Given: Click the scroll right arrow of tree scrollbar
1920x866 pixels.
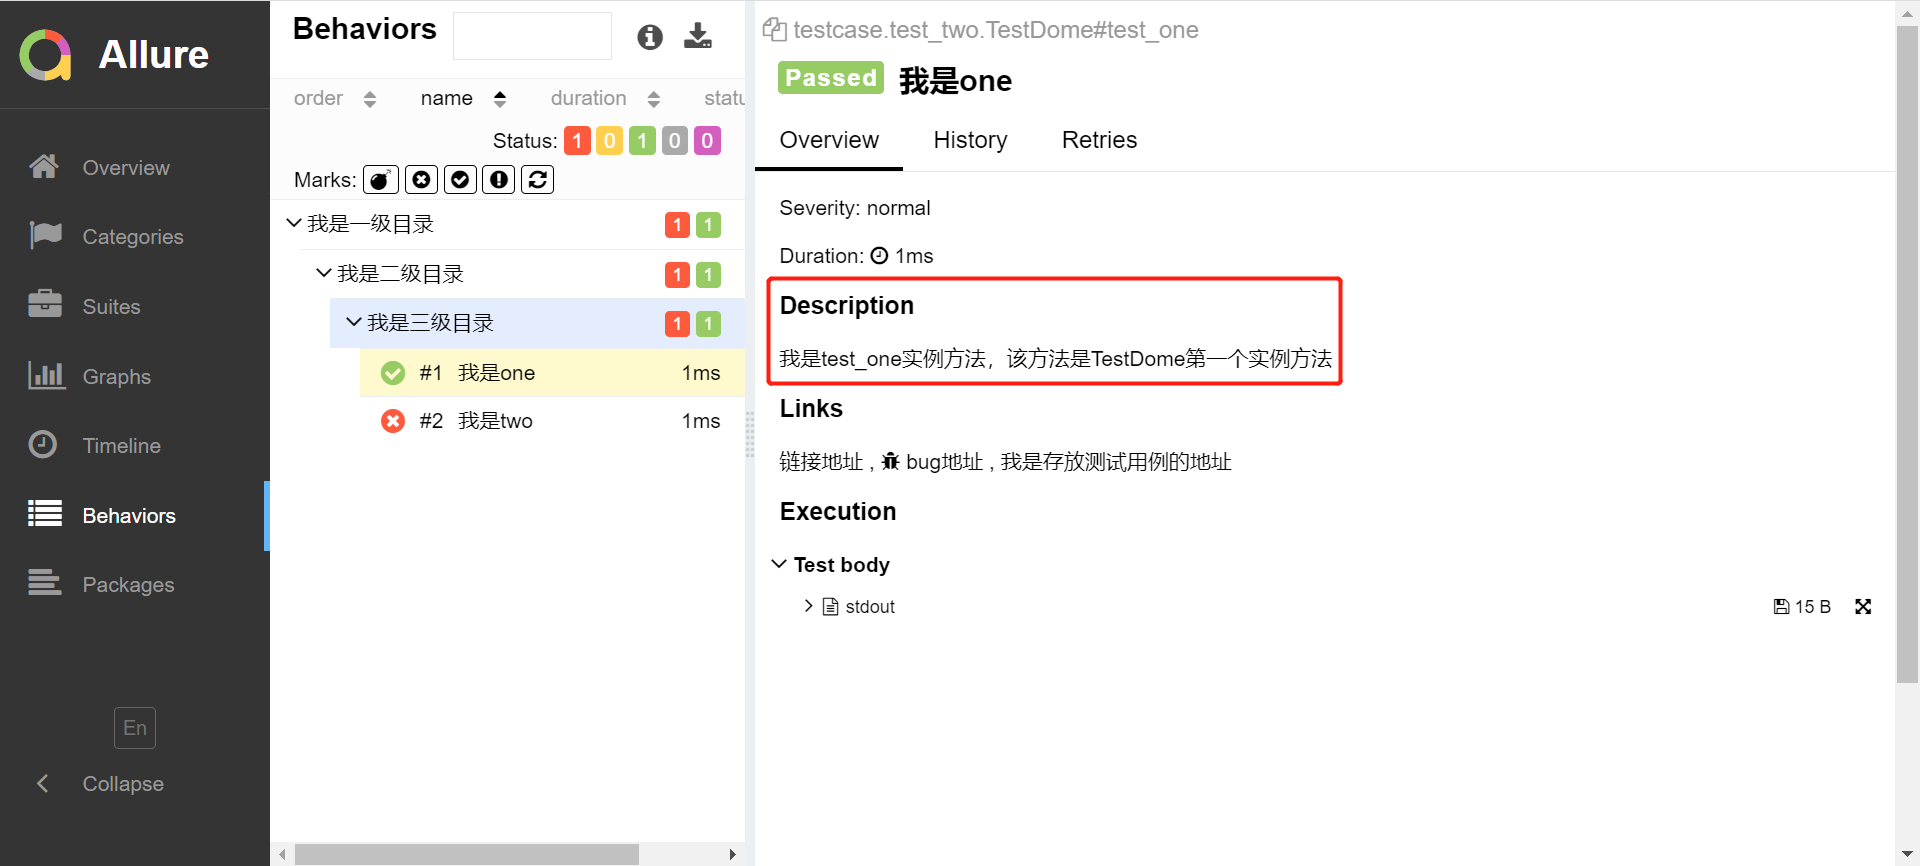Looking at the screenshot, I should (733, 854).
